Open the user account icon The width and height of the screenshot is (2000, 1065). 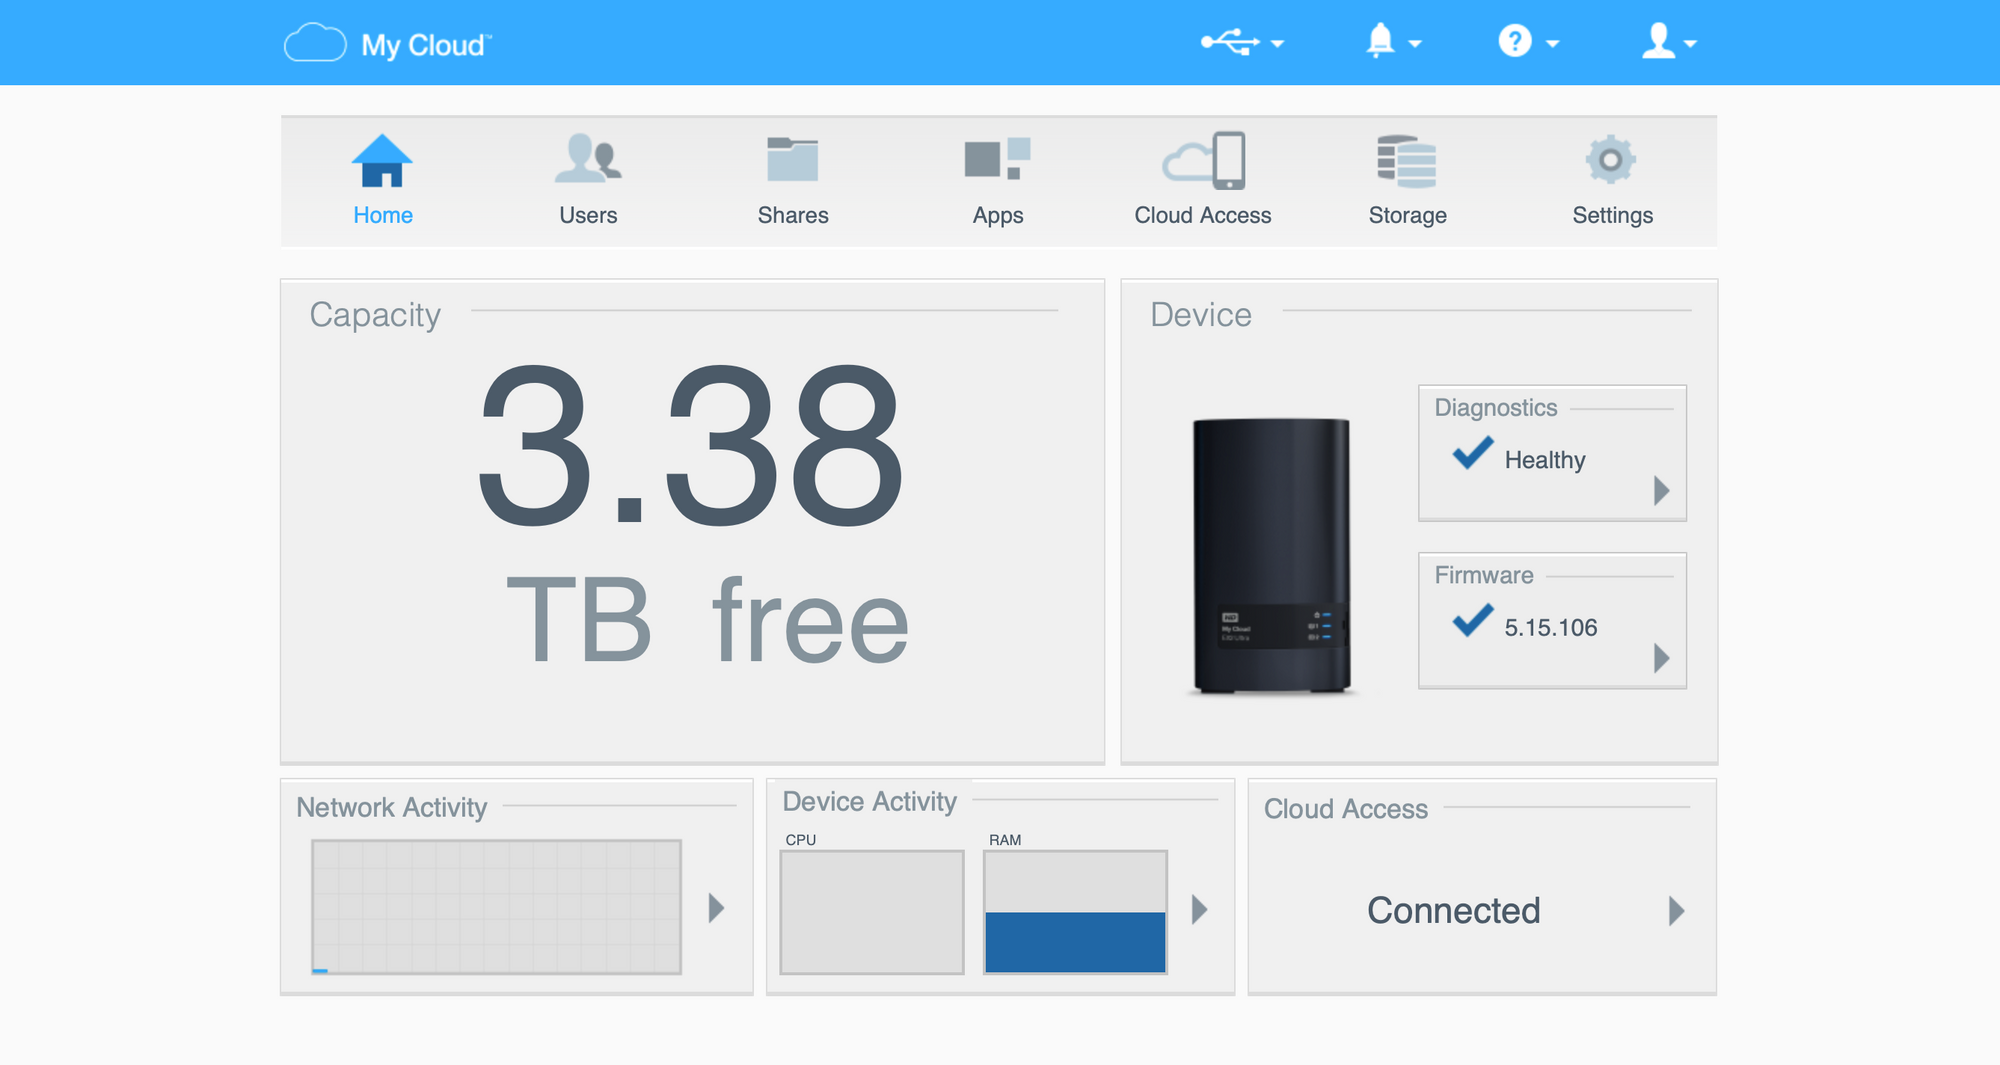tap(1657, 42)
